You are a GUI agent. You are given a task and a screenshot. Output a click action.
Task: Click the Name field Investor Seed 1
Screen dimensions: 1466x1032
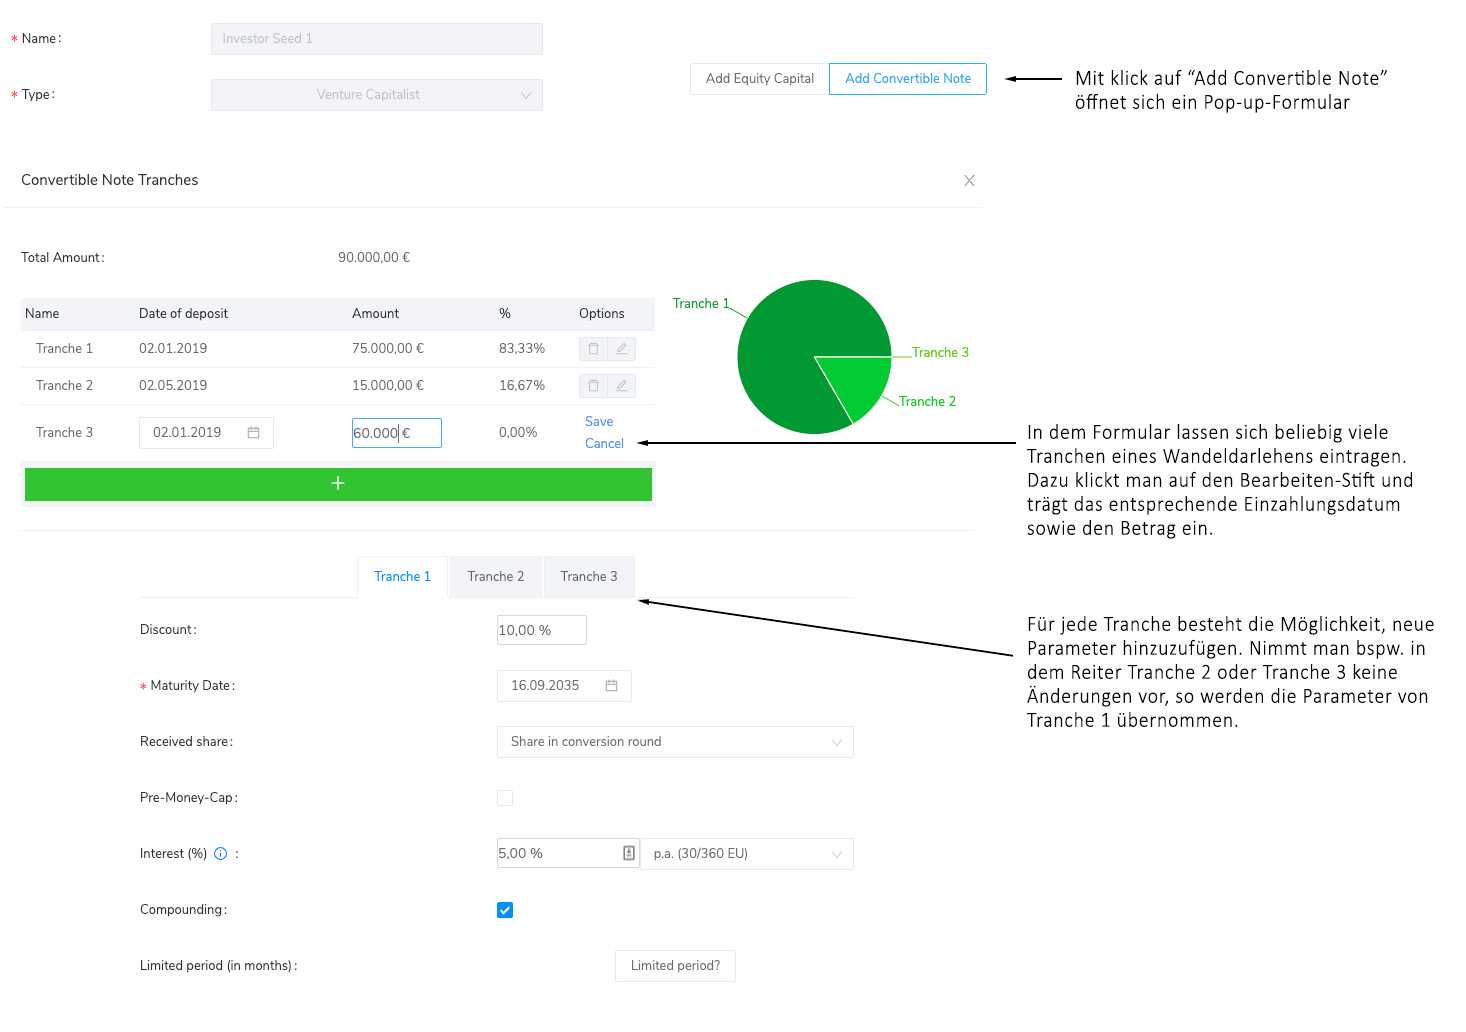[377, 39]
